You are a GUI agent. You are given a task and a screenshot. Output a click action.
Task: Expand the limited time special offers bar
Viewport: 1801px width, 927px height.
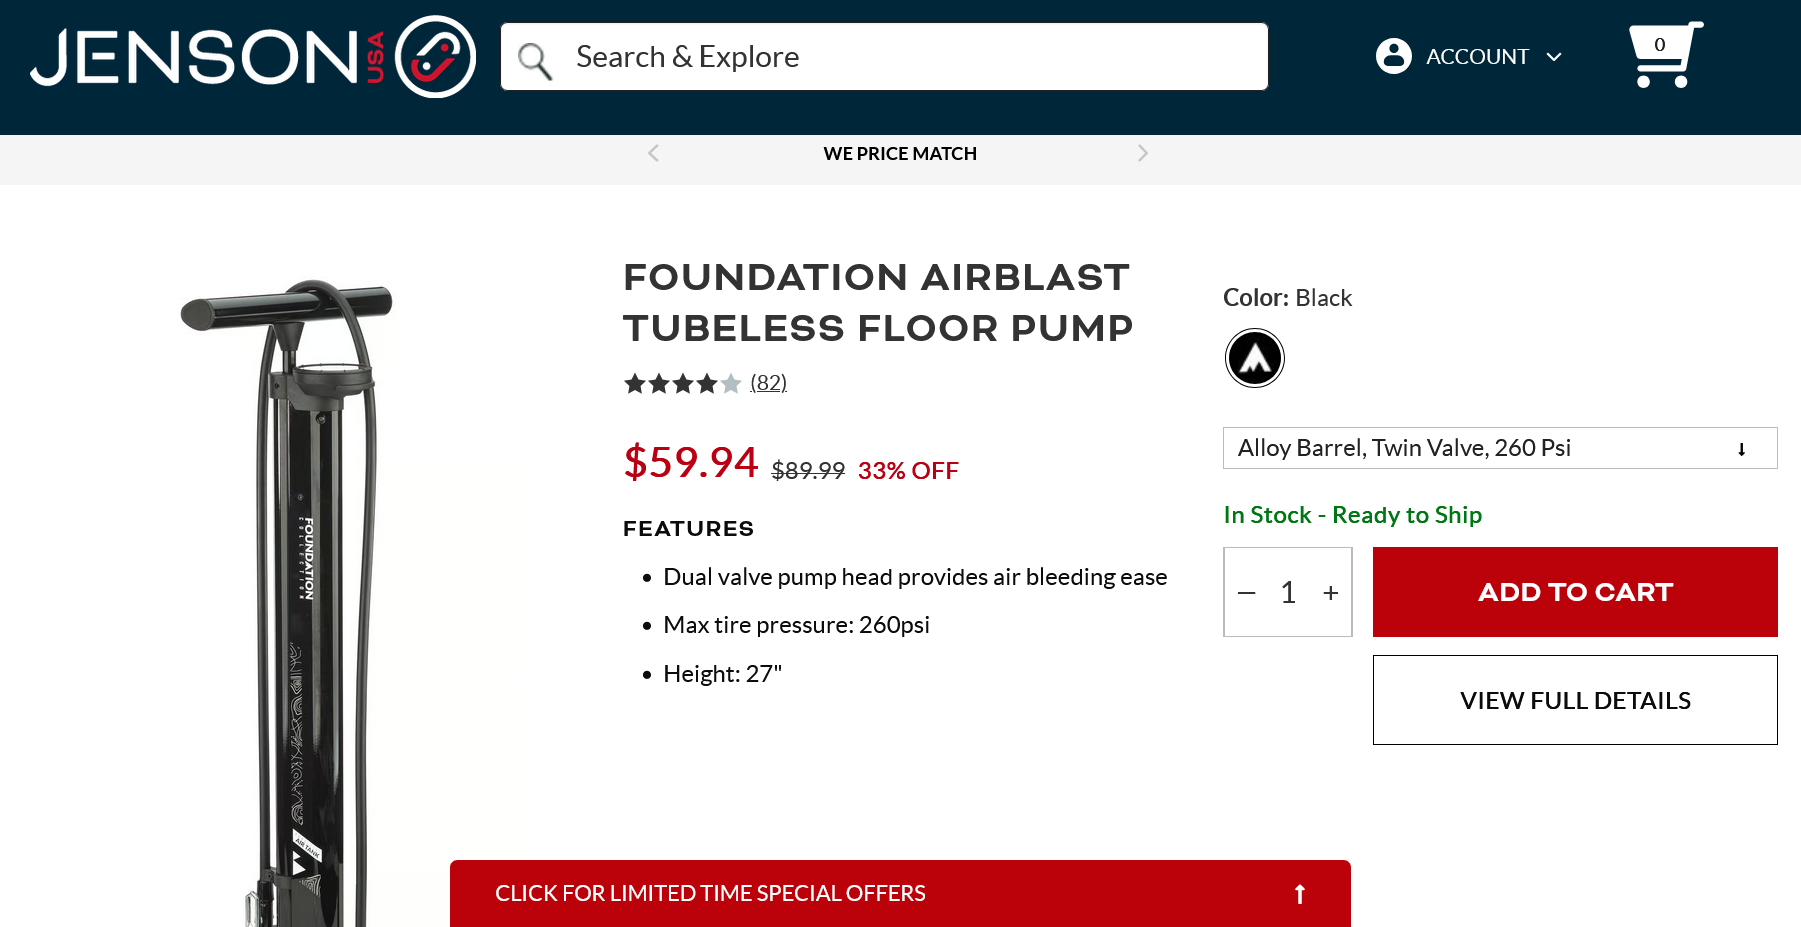coord(900,893)
